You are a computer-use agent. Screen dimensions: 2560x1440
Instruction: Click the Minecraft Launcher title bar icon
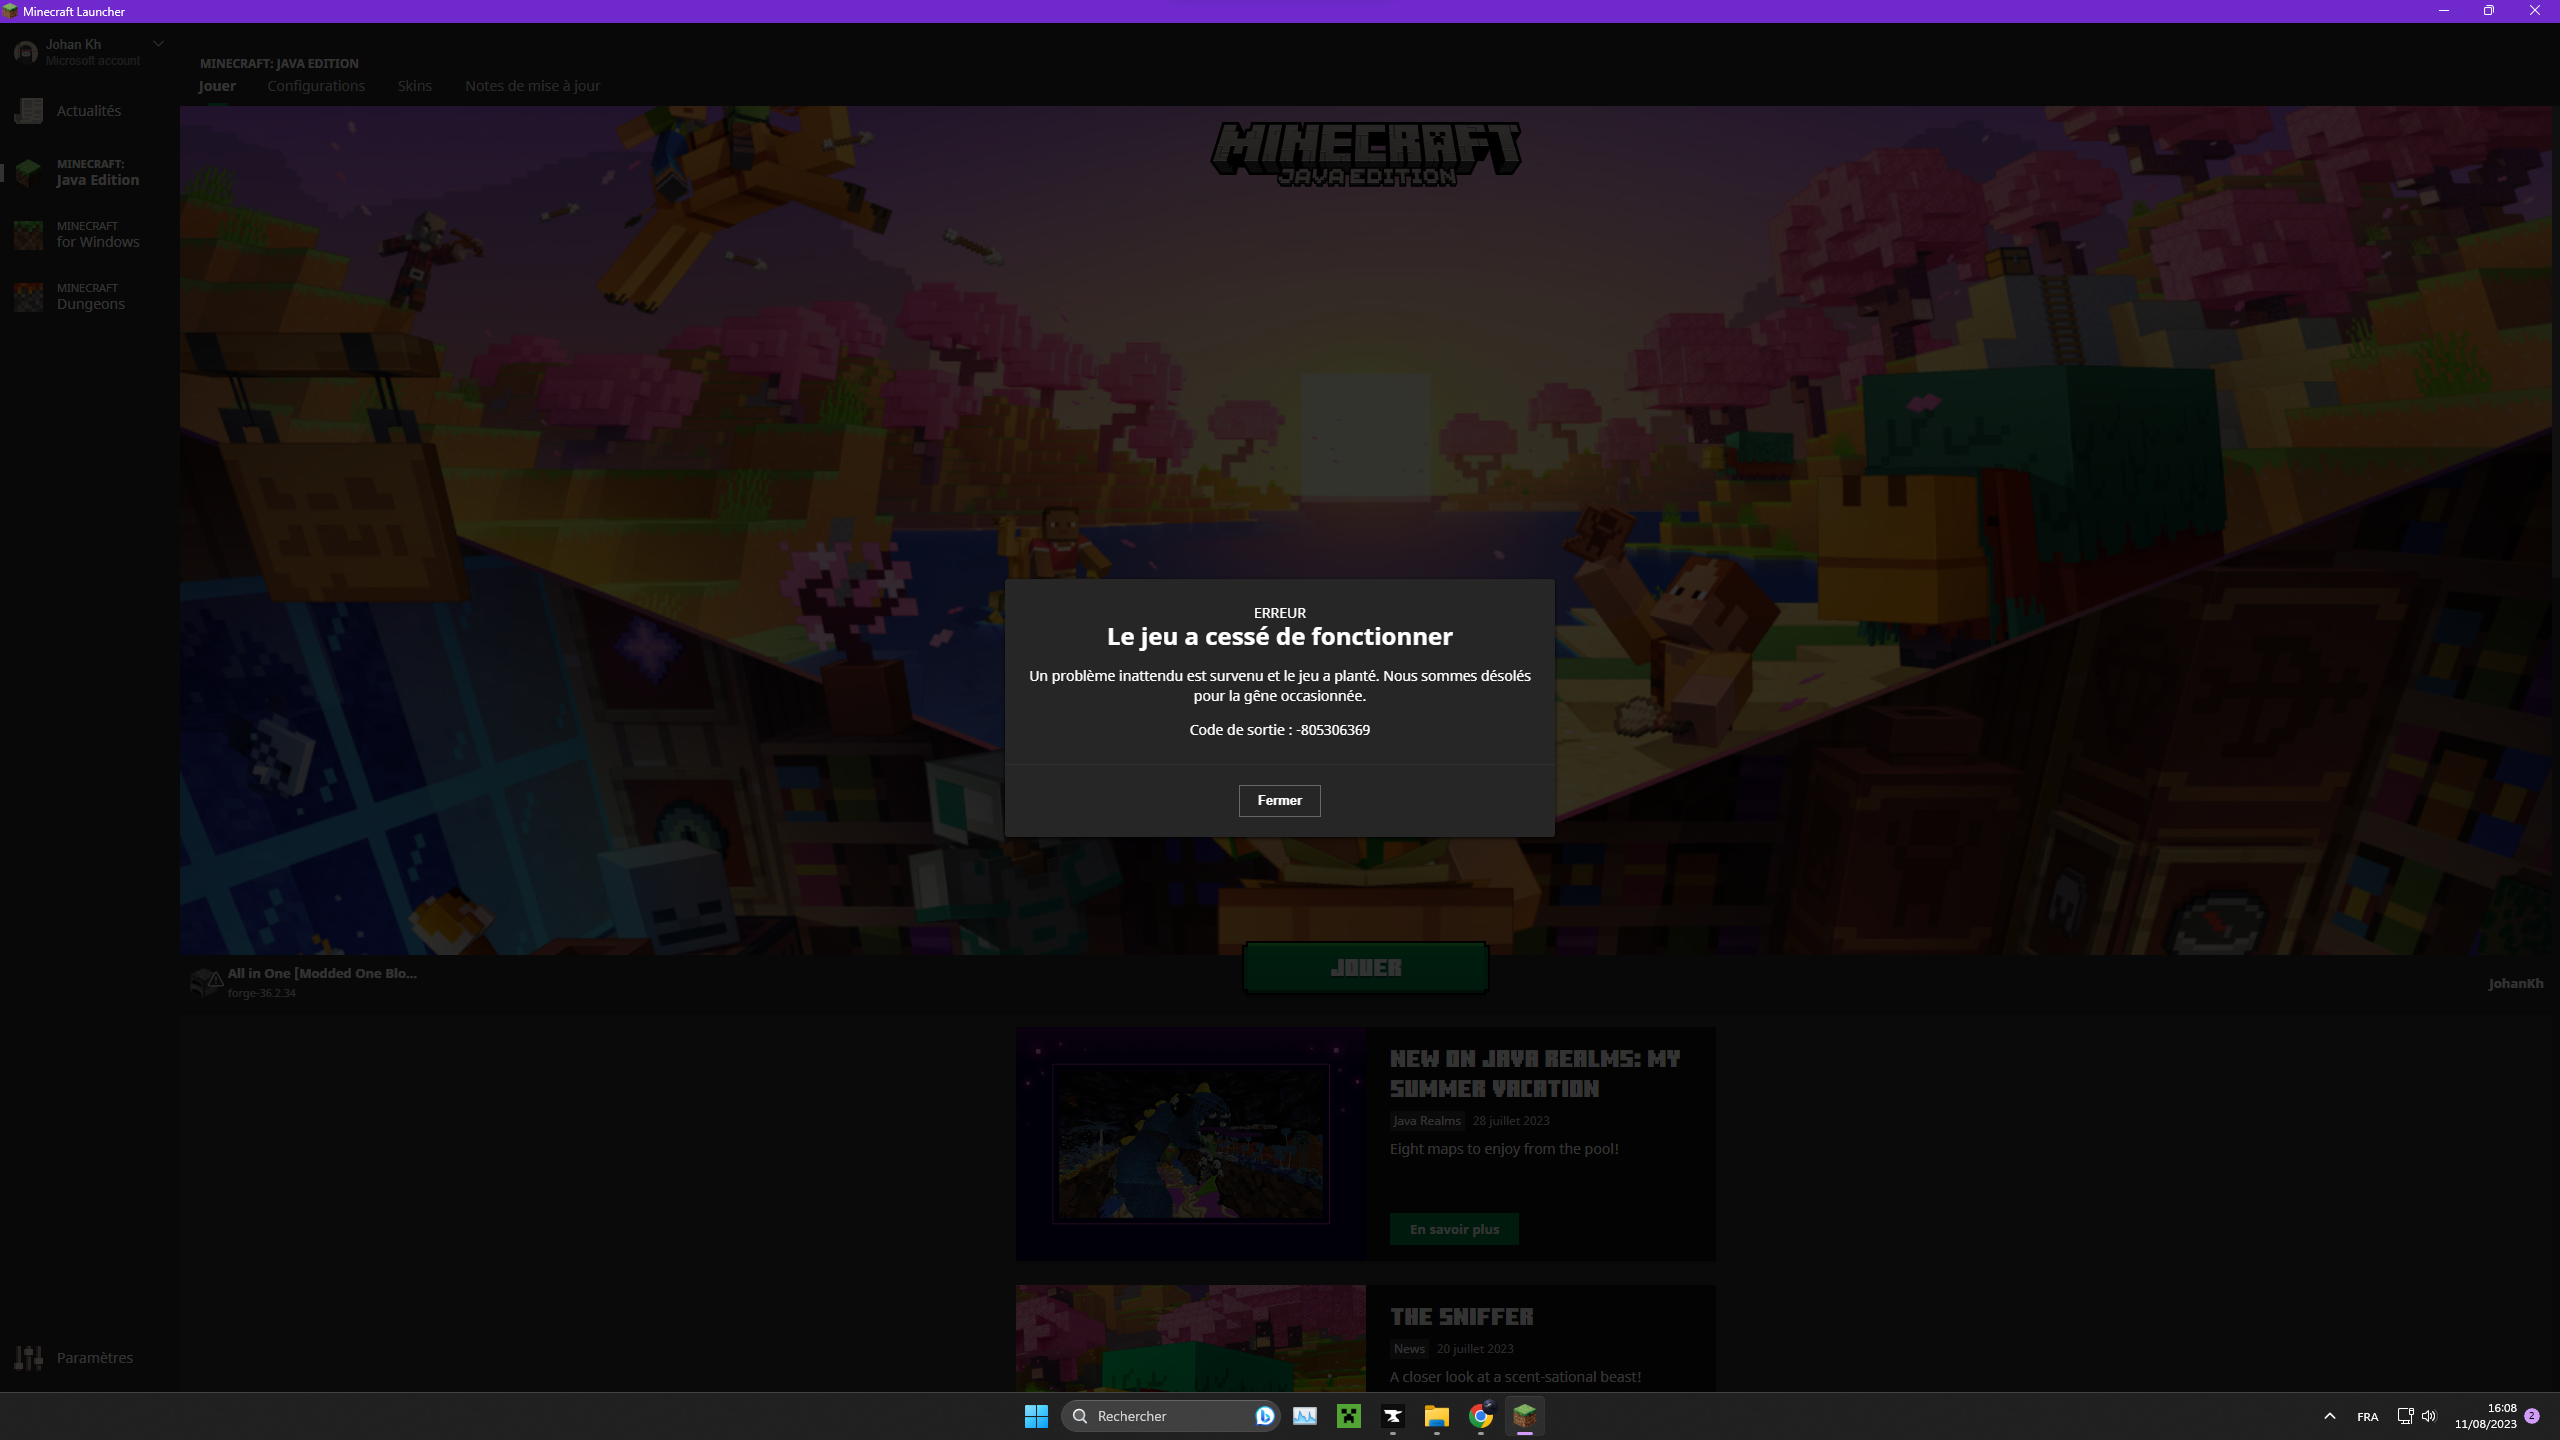10,11
